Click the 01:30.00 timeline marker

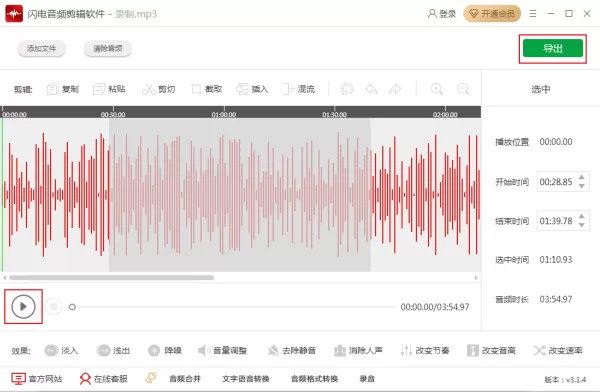334,114
